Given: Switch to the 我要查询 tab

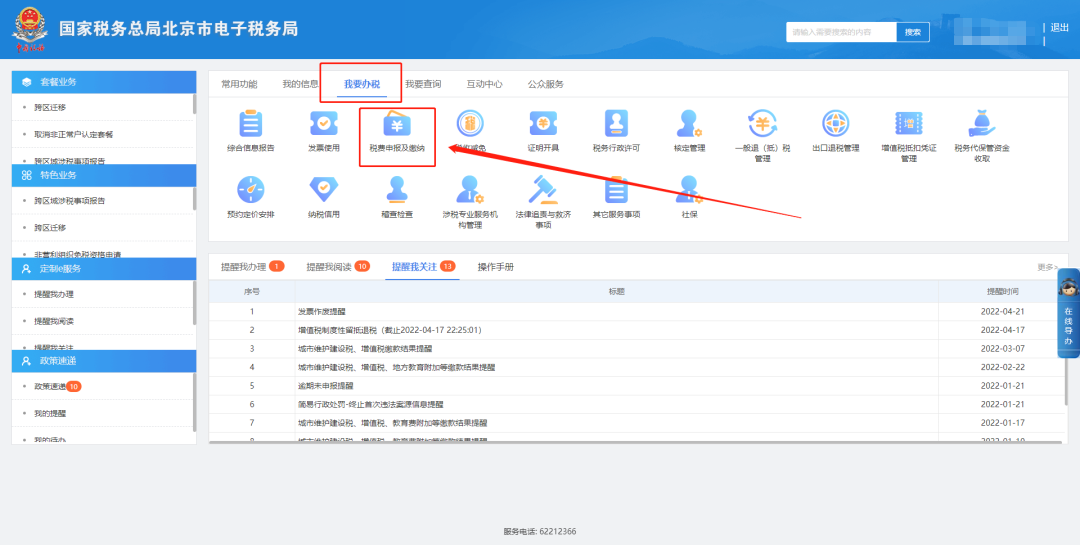Looking at the screenshot, I should pos(423,84).
